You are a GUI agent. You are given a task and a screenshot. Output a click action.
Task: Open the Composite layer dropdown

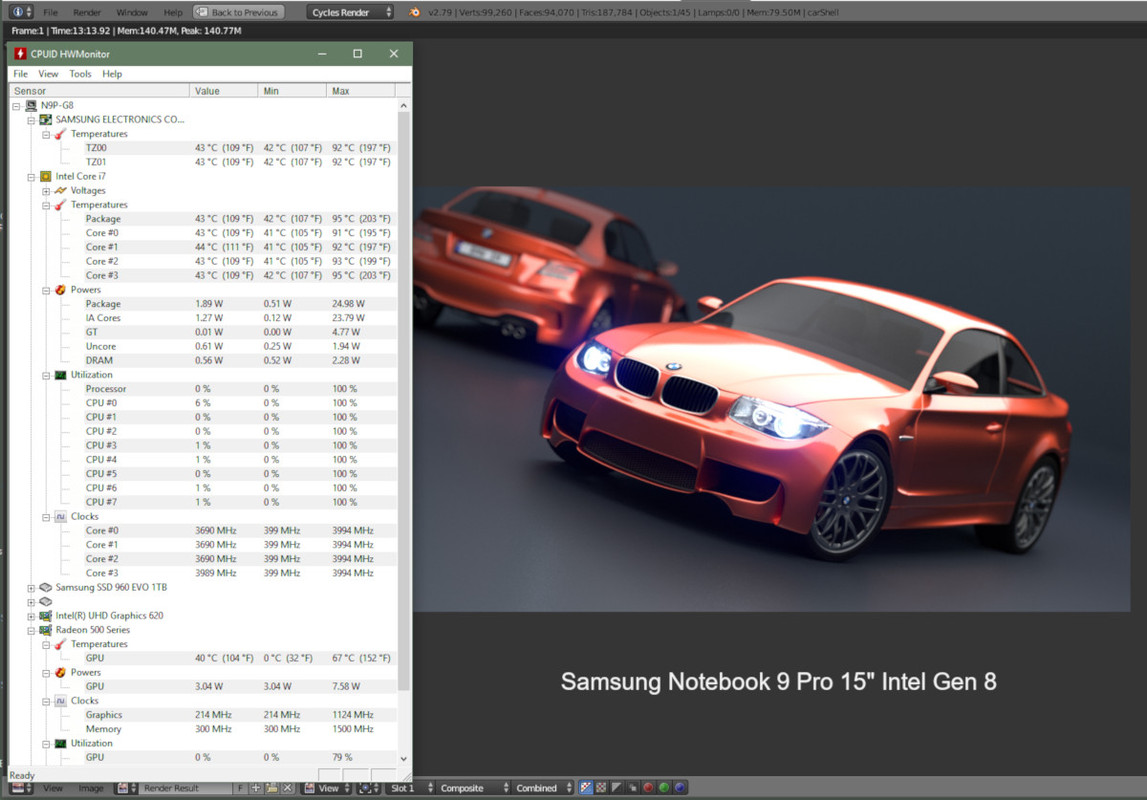pos(473,788)
